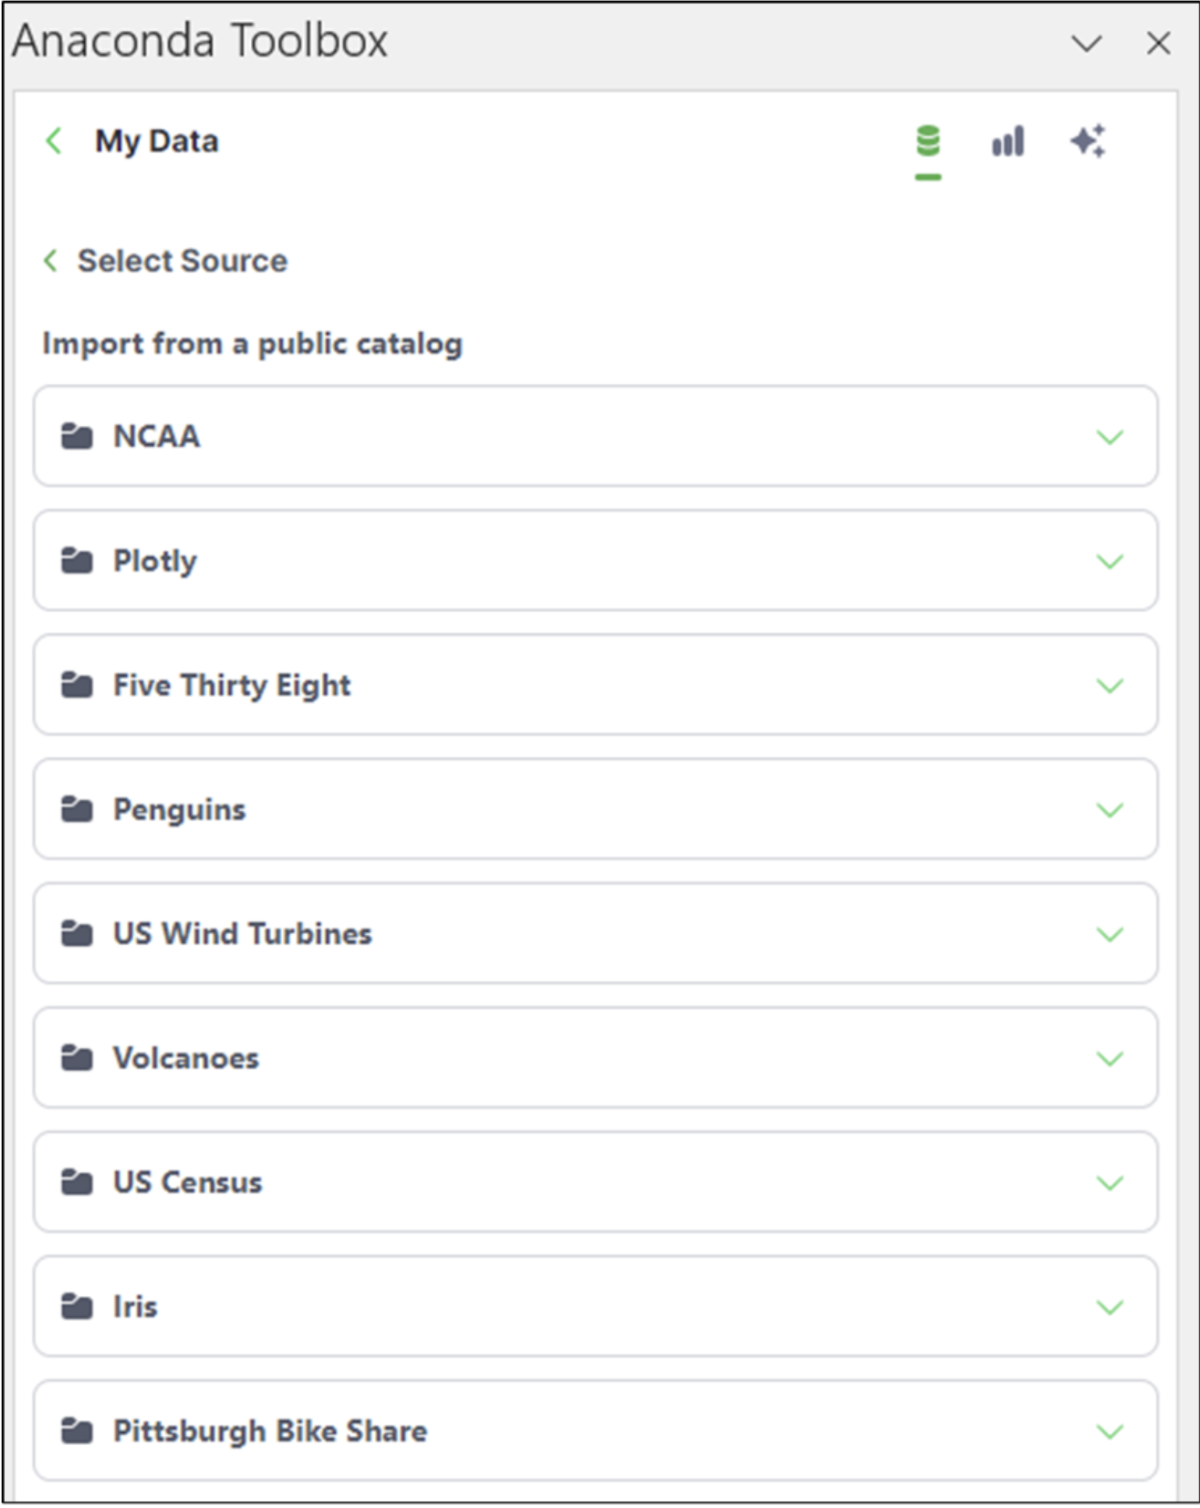Switch to the bar chart visualization icon
Image resolution: width=1200 pixels, height=1508 pixels.
pos(1008,142)
